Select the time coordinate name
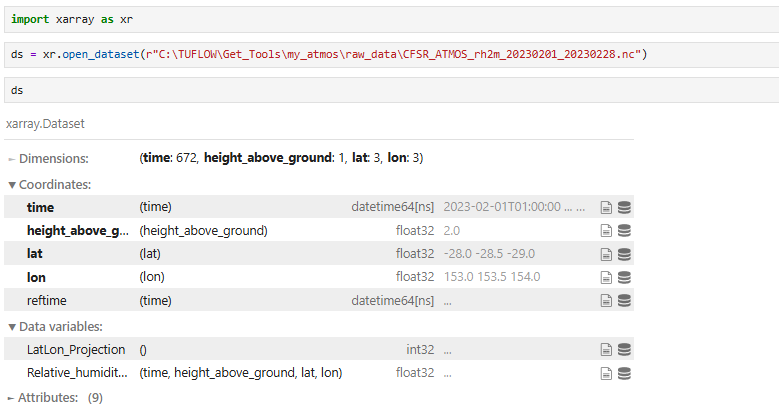Screen dimensions: 779x417 [x=40, y=208]
